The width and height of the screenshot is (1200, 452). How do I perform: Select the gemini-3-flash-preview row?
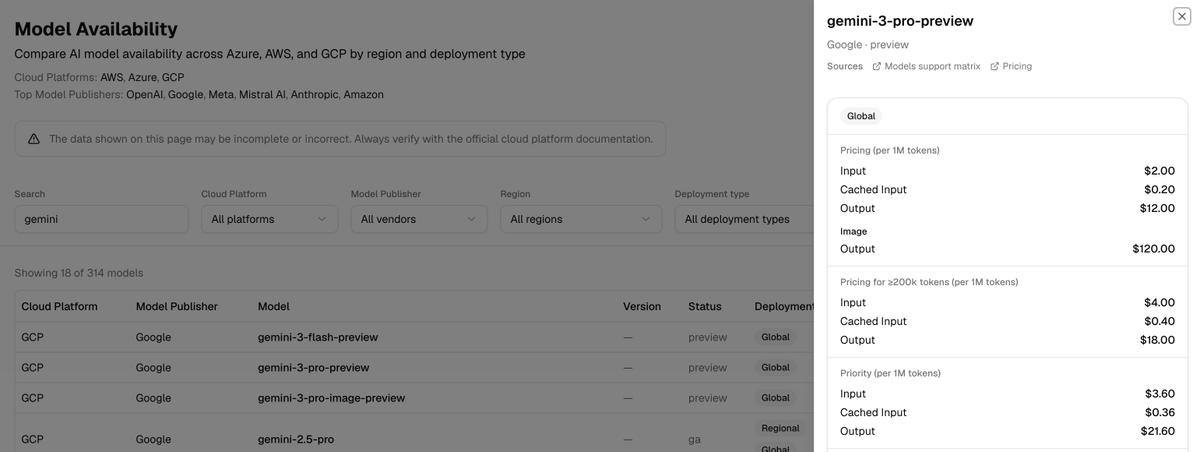coord(414,337)
